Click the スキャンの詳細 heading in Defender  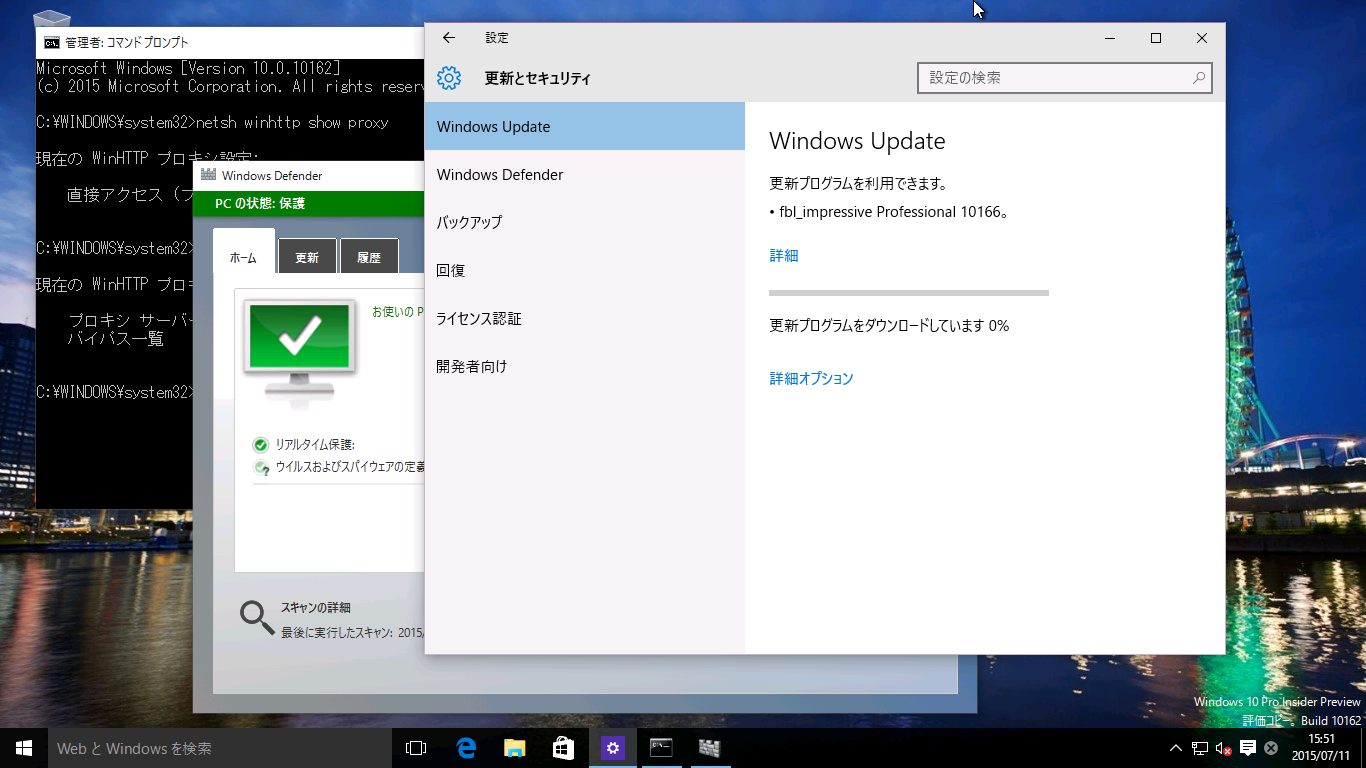coord(316,608)
